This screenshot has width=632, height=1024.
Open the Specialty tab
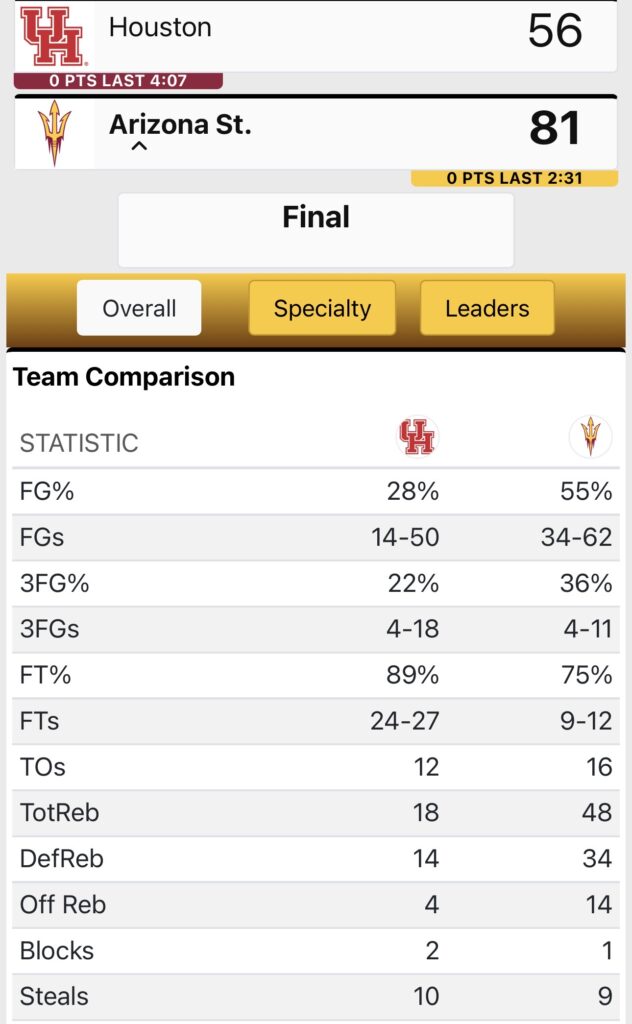point(322,308)
